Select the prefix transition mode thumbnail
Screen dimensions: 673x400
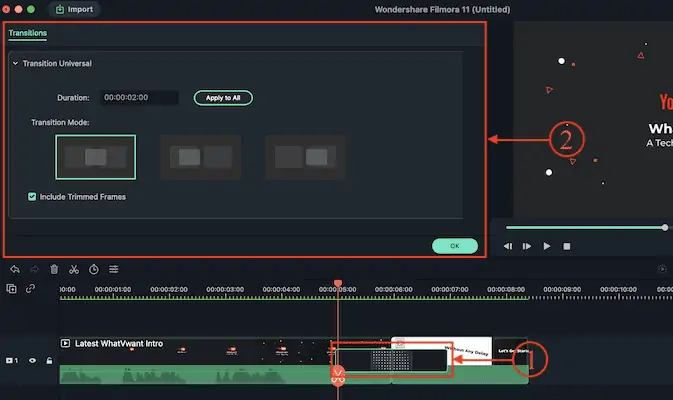point(200,157)
